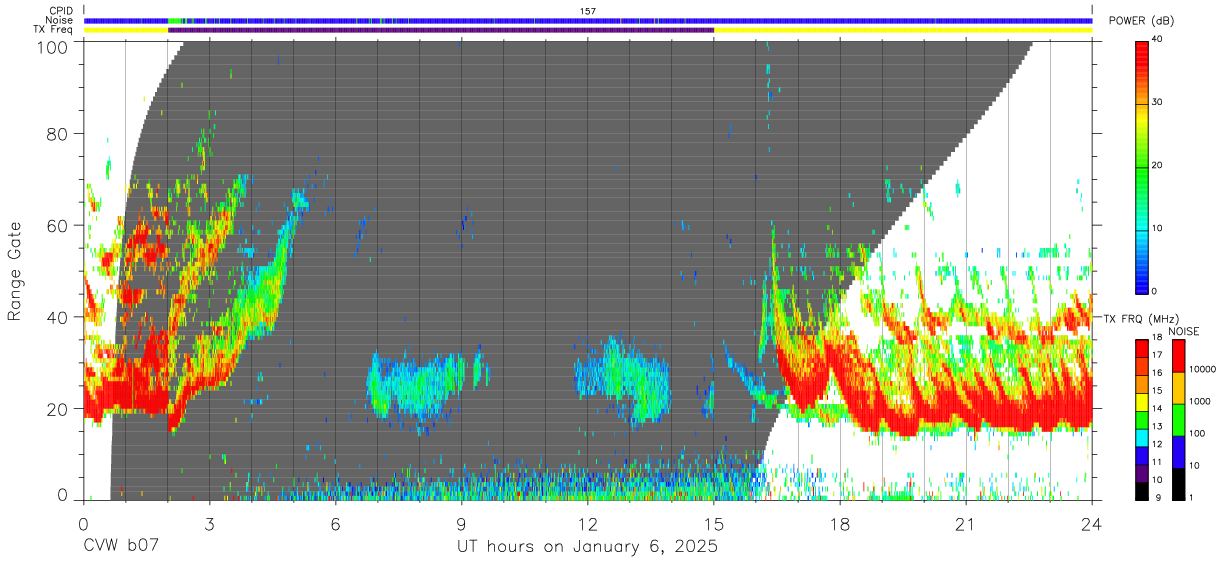This screenshot has width=1228, height=567.
Task: Click the '12' tick on the UT hours axis
Action: coord(588,524)
